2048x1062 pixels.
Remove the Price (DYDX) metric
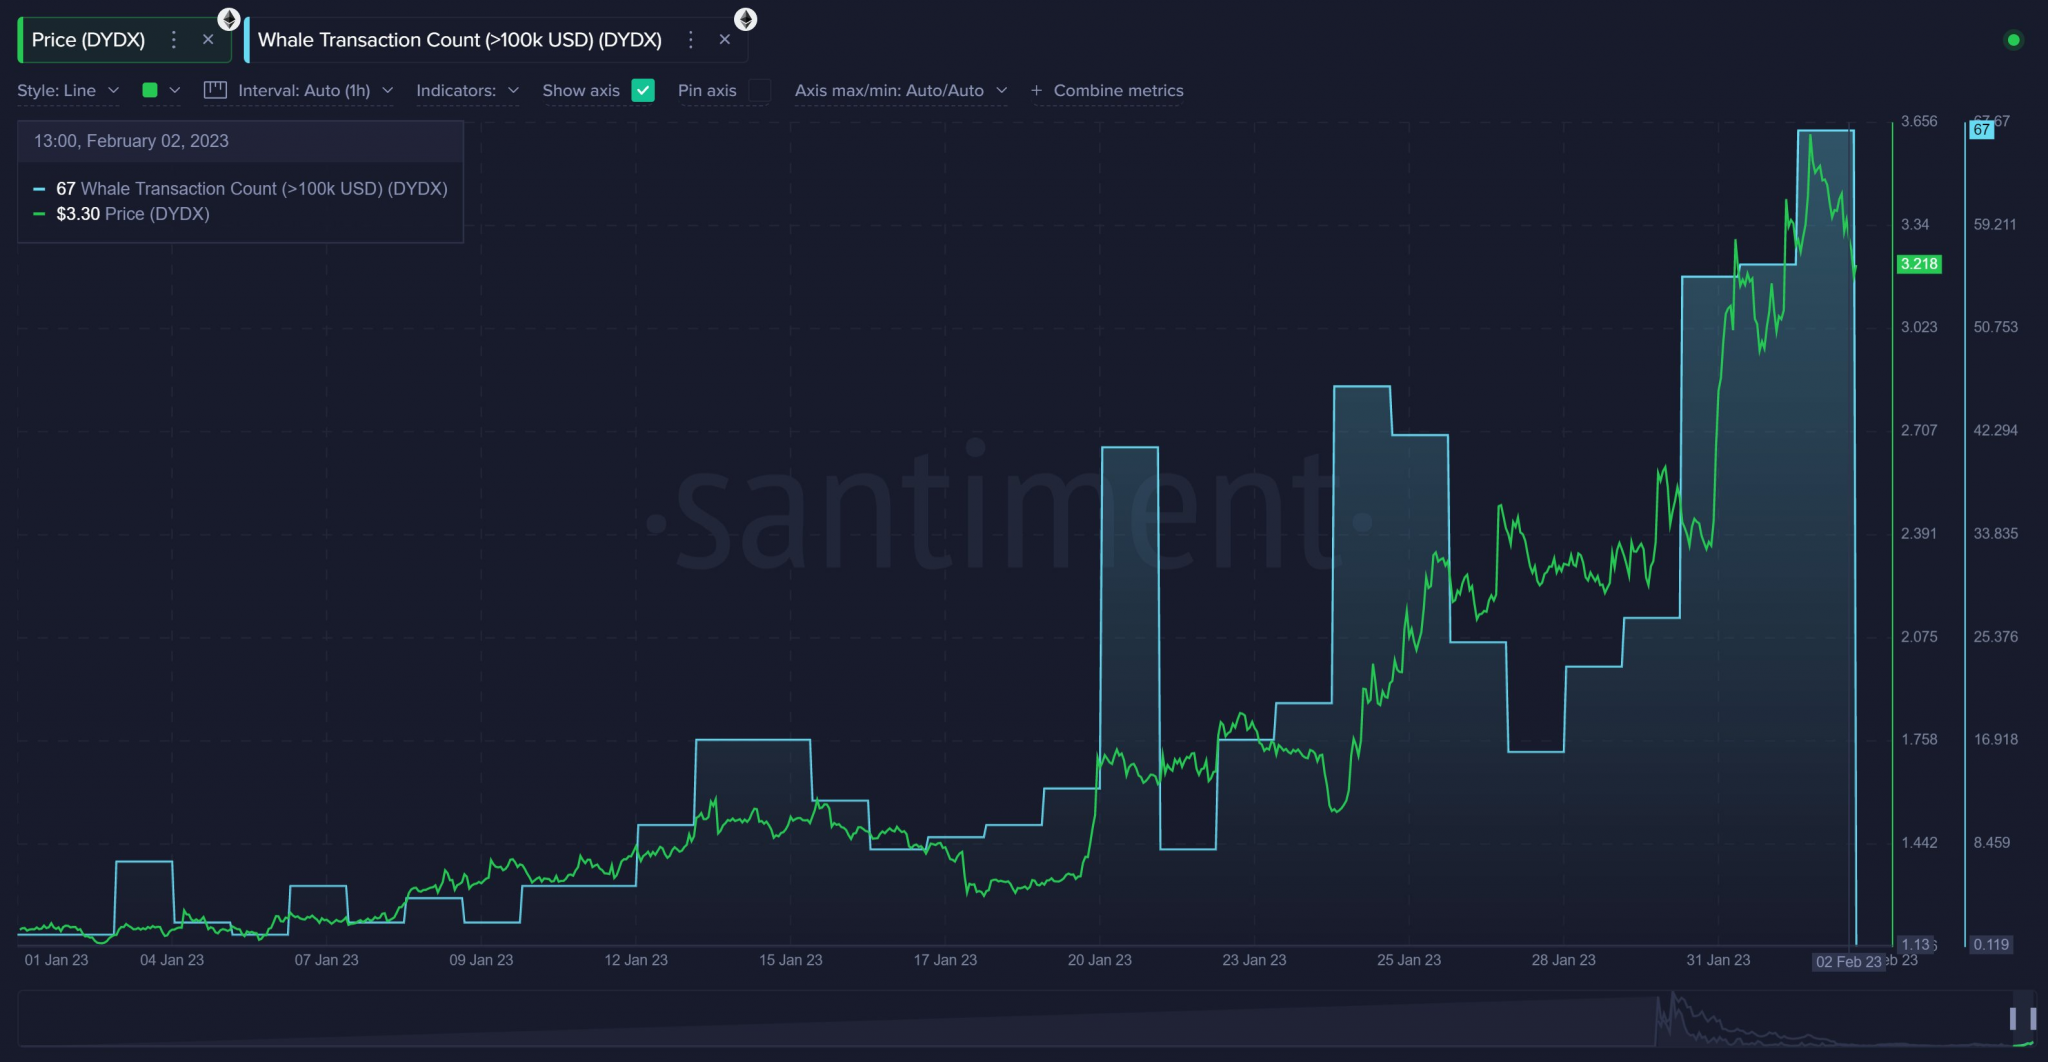[x=208, y=40]
